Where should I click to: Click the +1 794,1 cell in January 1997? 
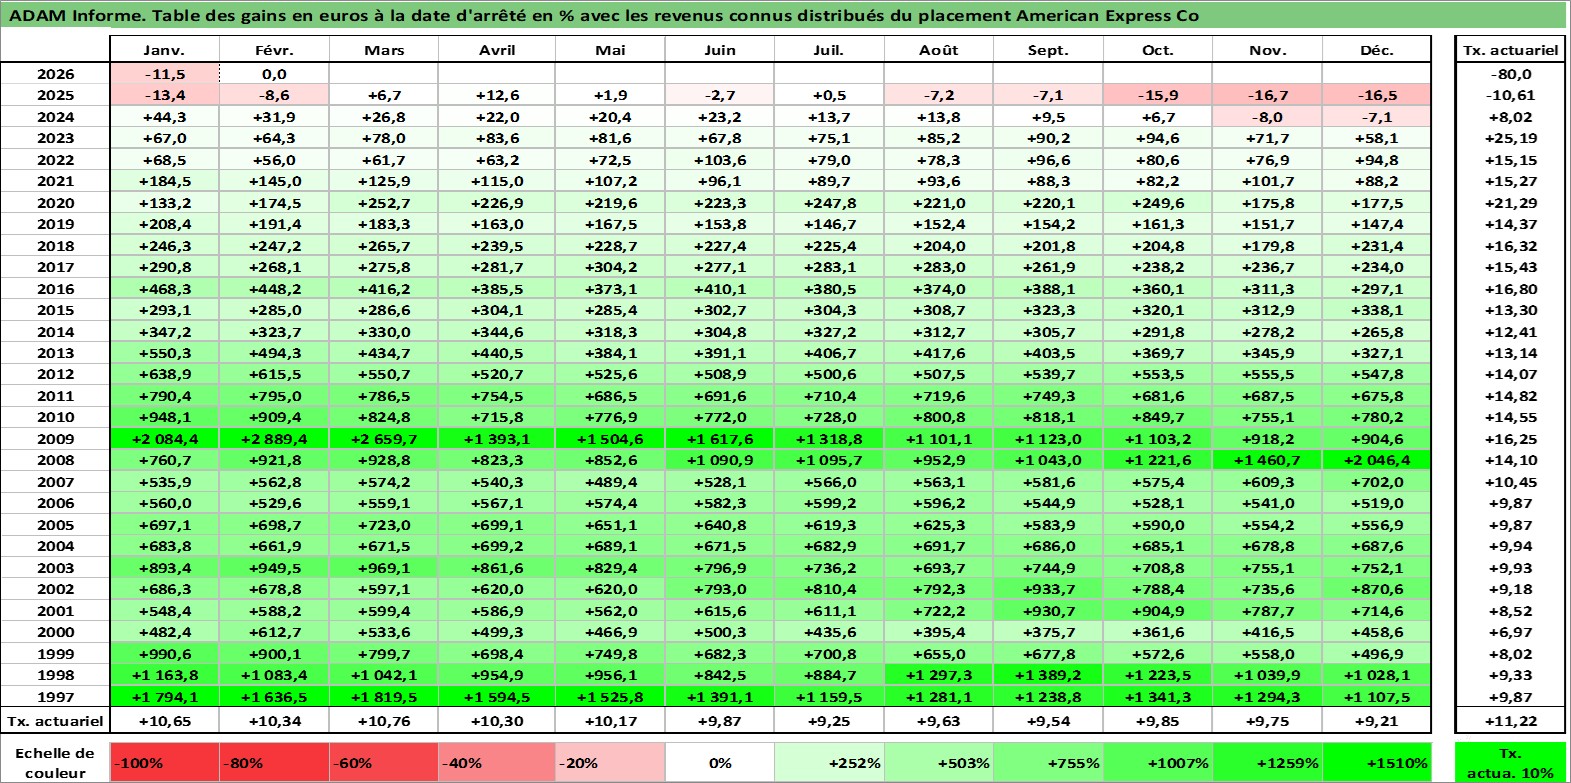164,697
